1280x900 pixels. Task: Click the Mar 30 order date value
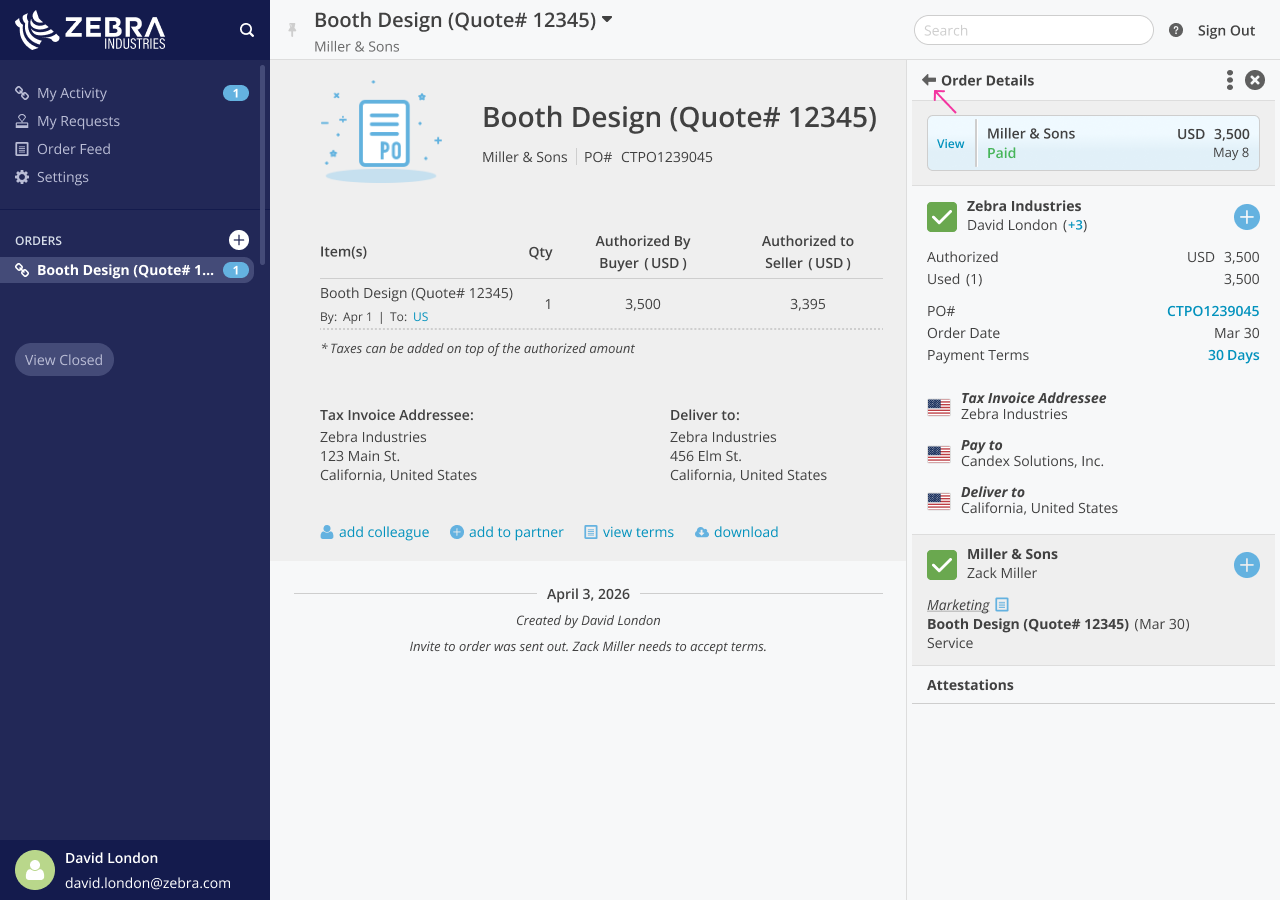1237,333
